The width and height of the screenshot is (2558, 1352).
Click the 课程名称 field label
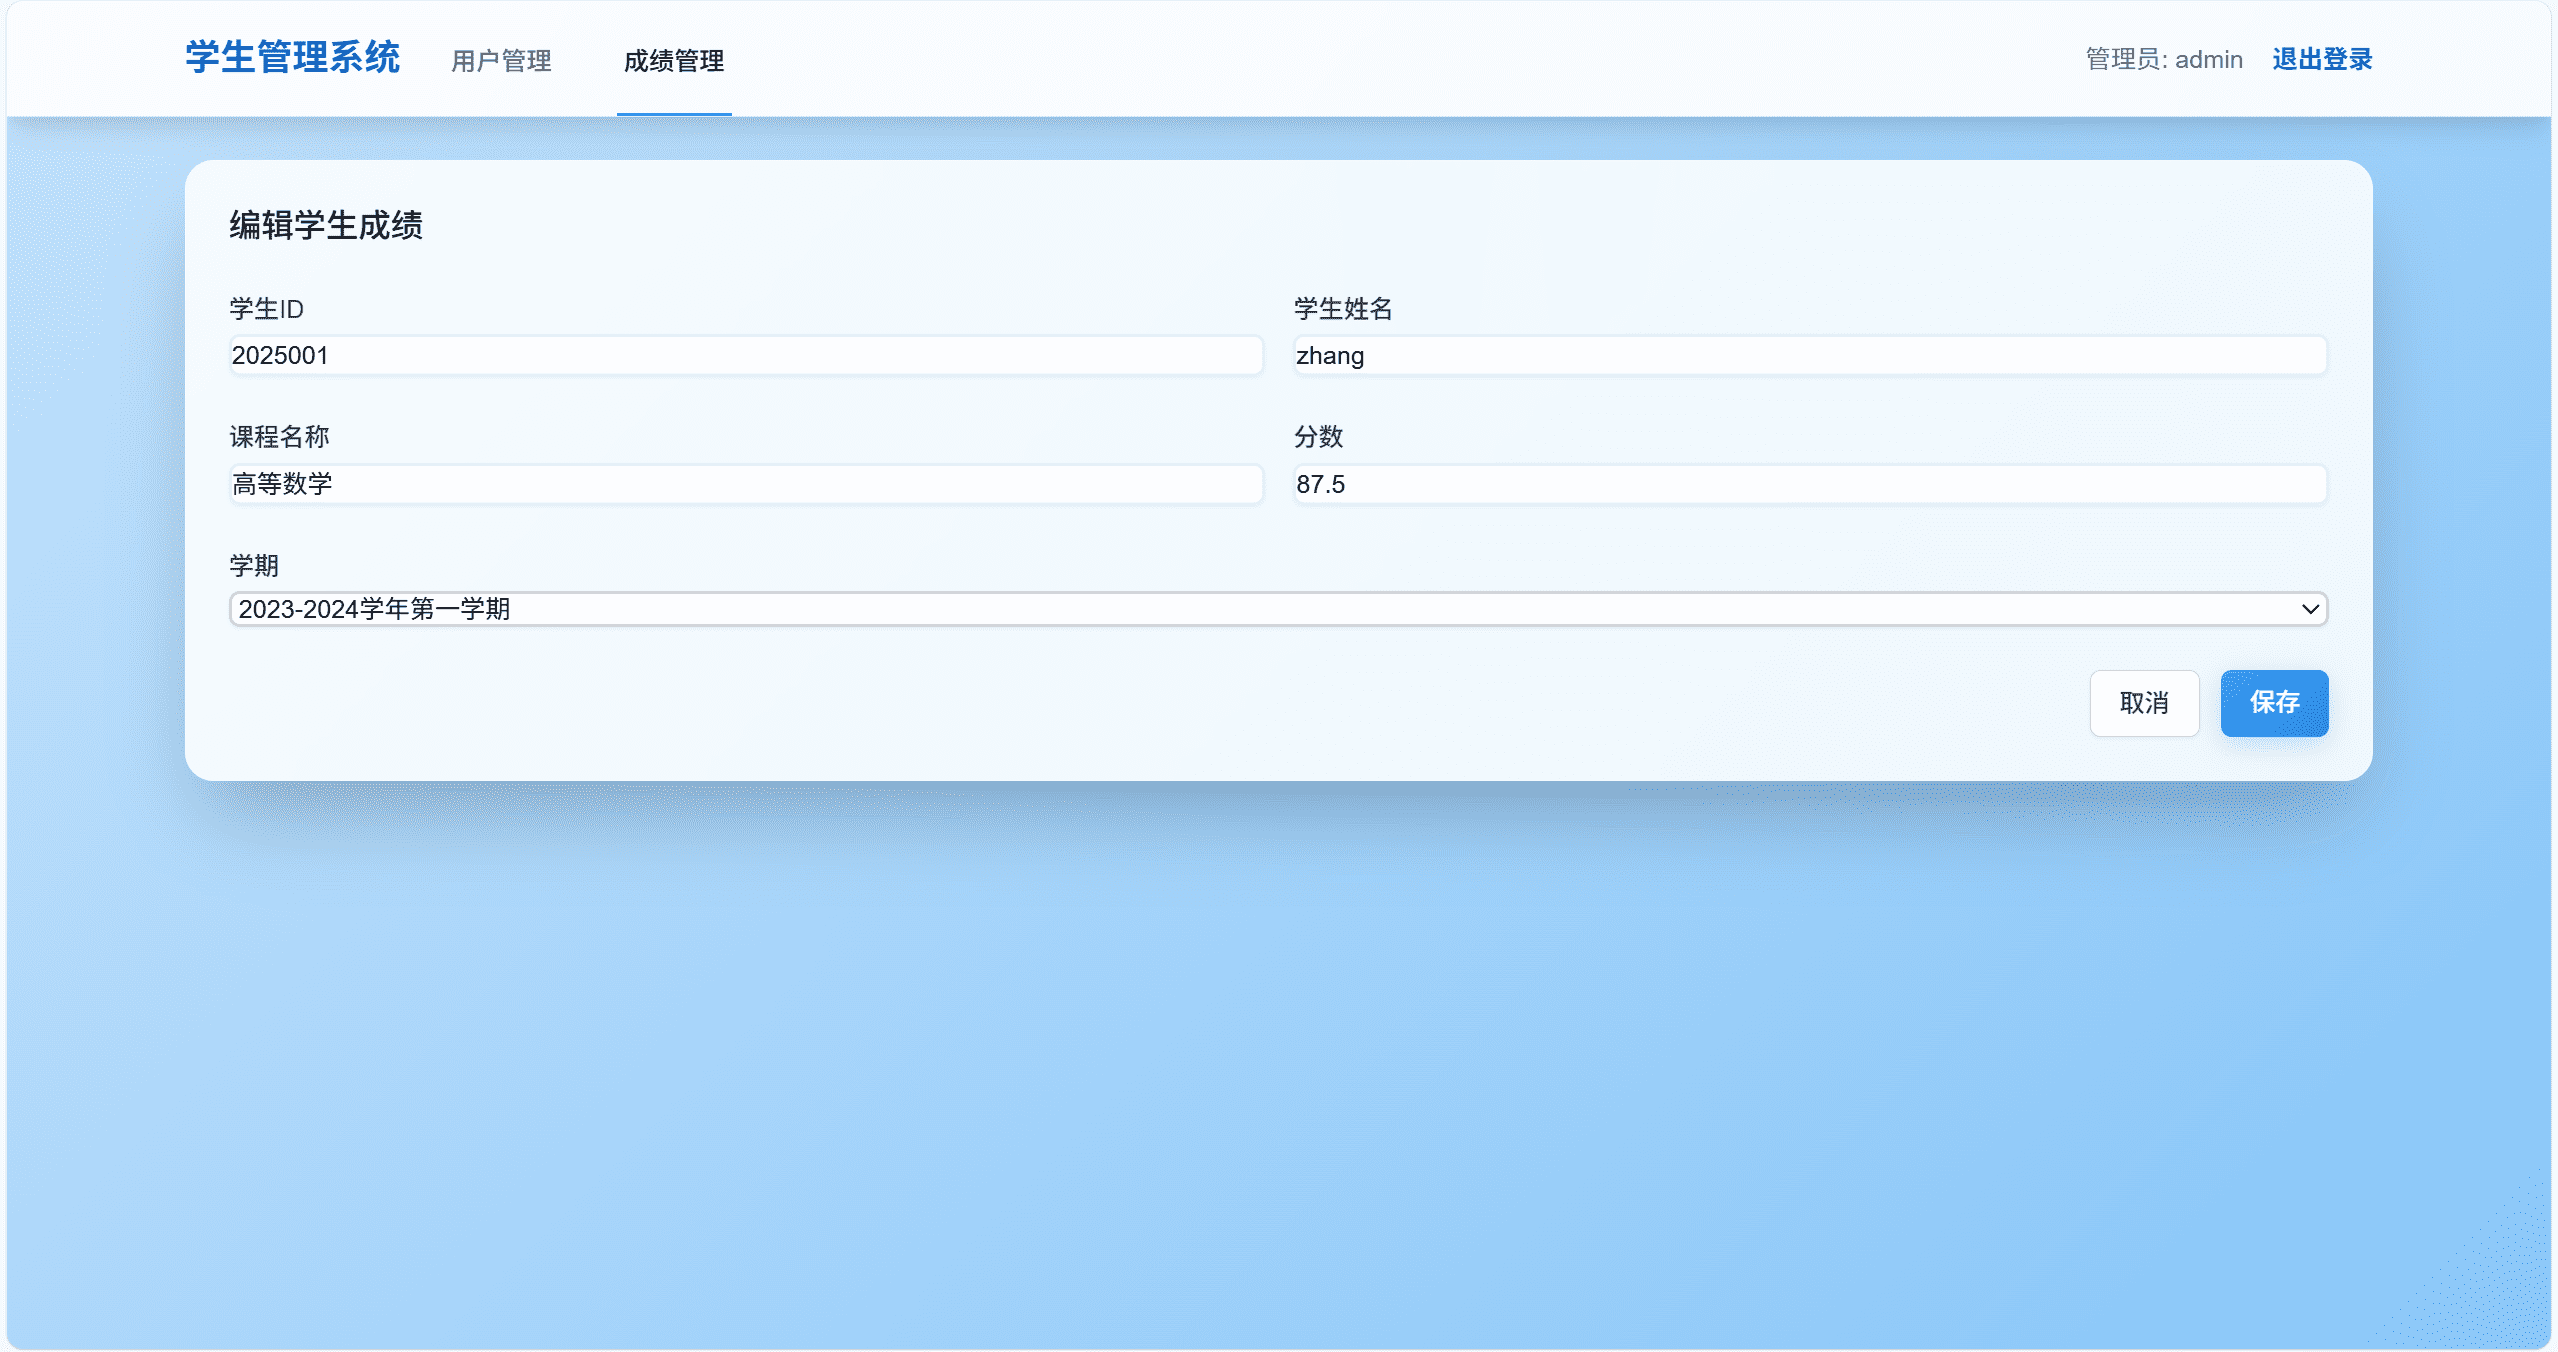[279, 437]
